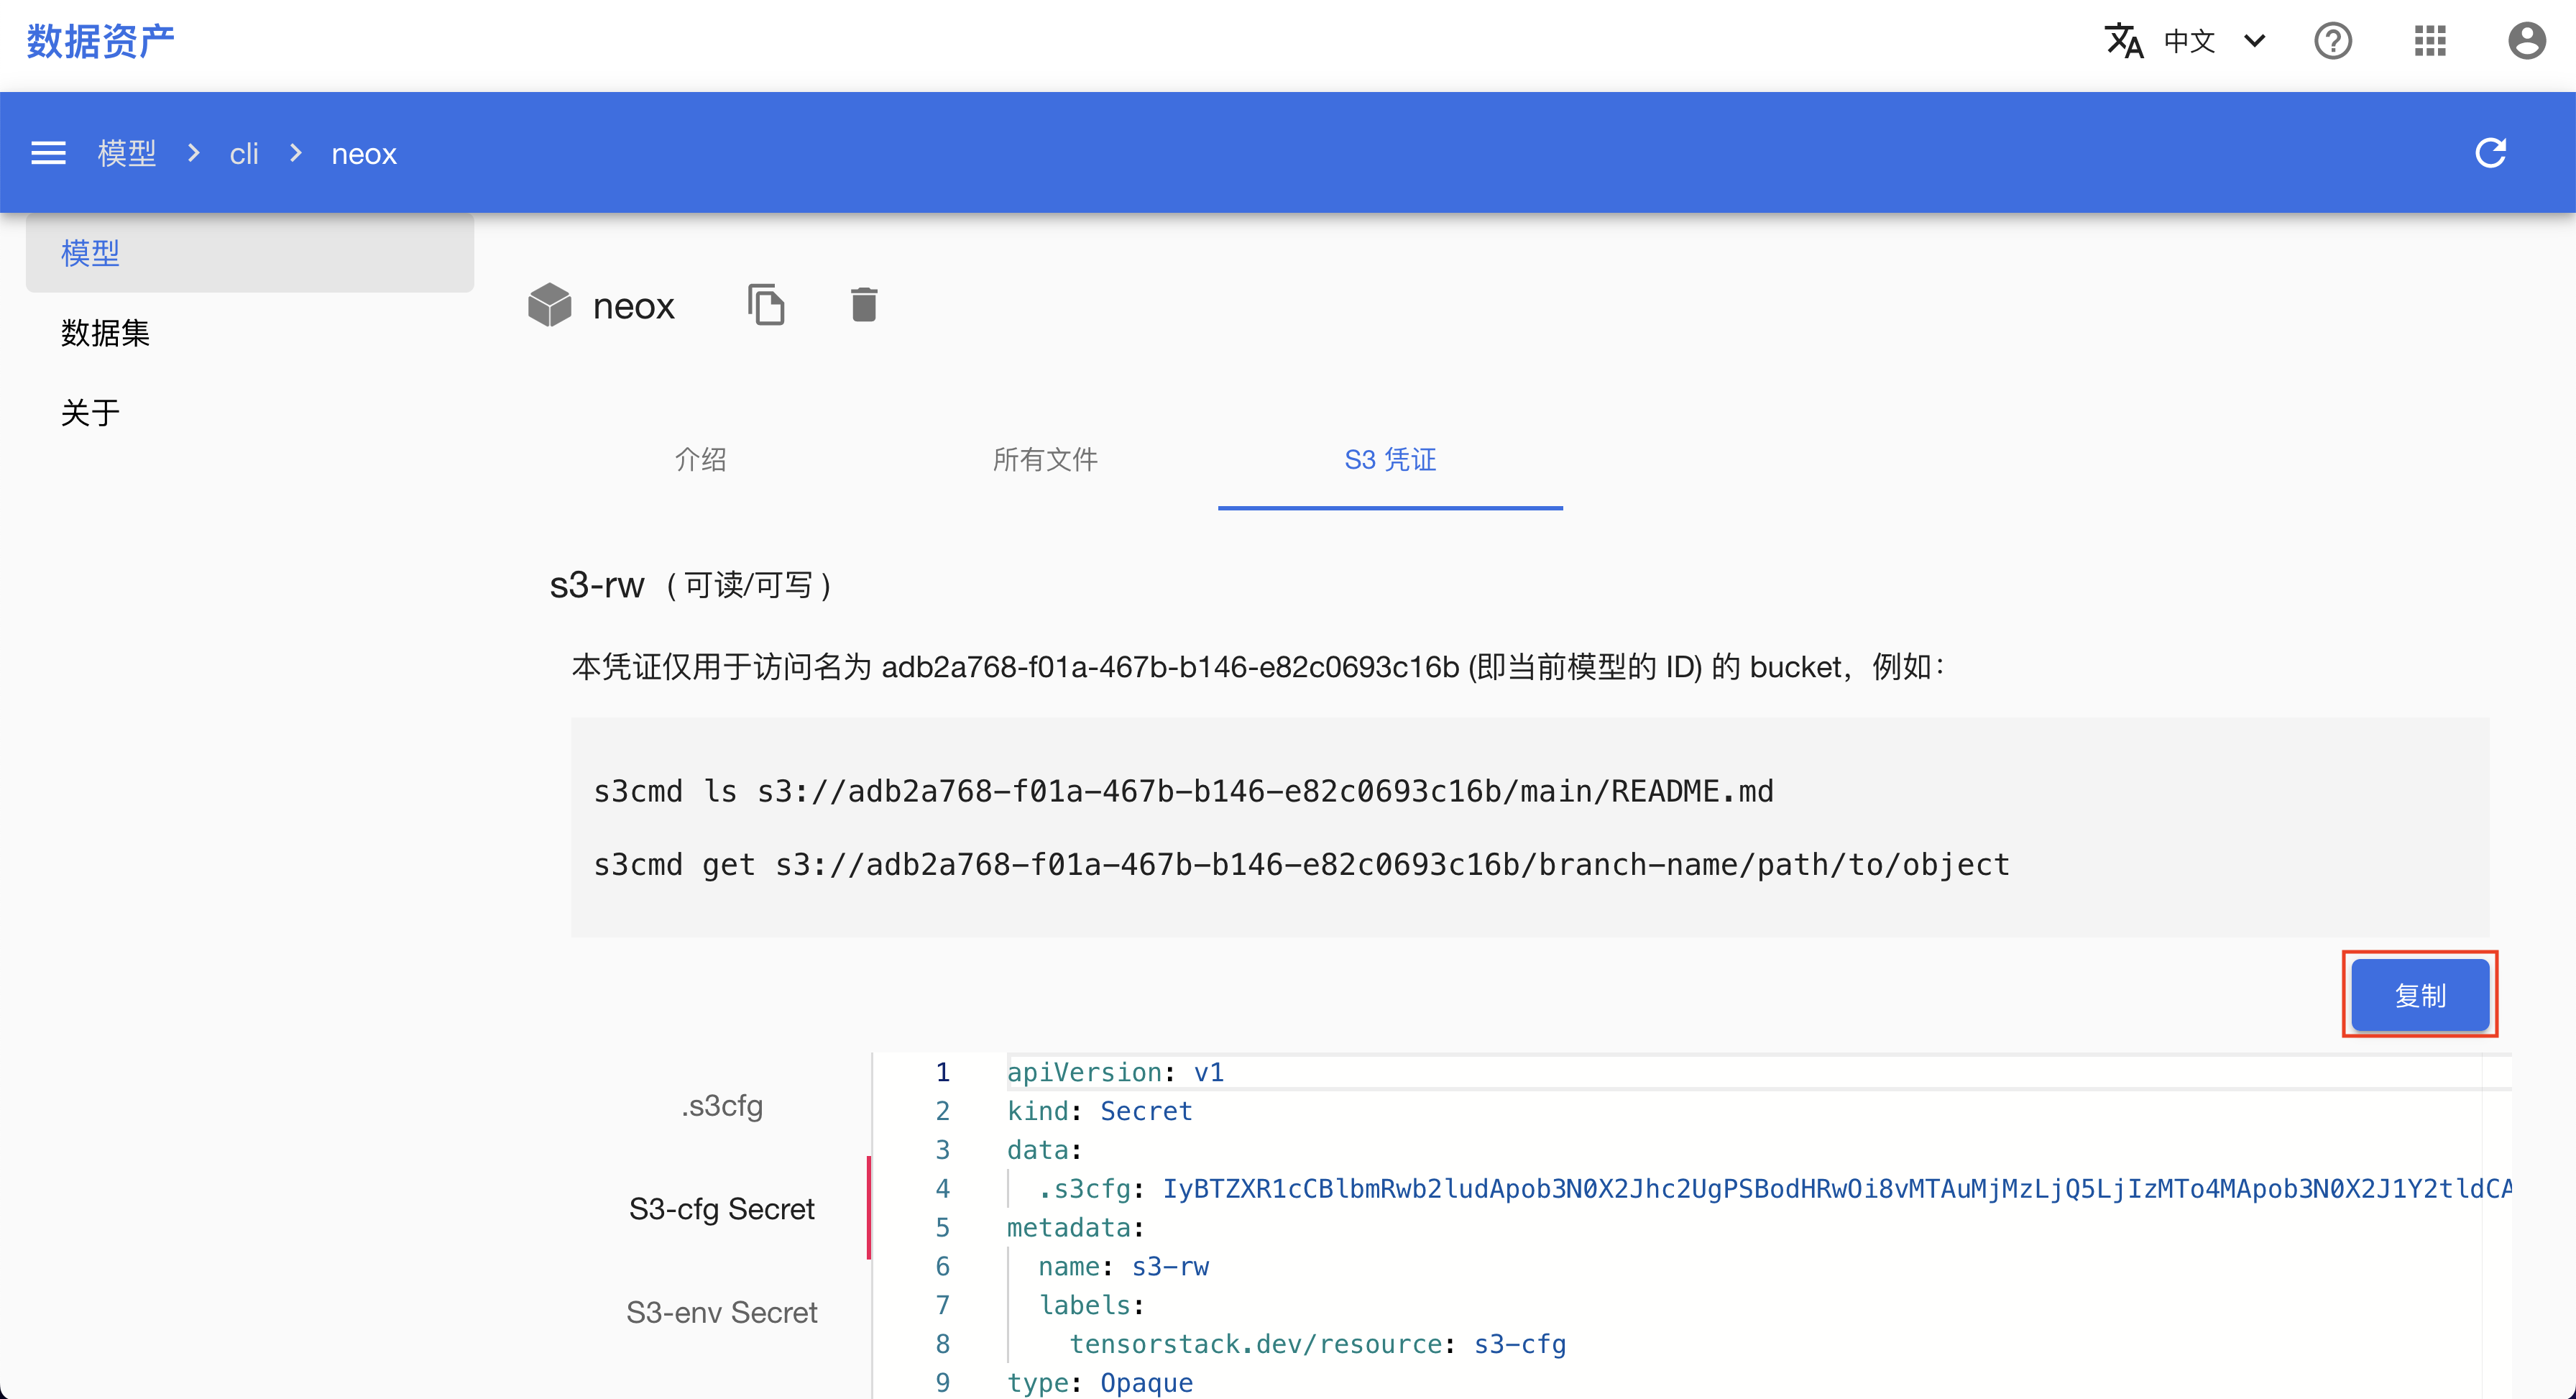Click the neox breadcrumb
Viewport: 2576px width, 1399px height.
coord(364,153)
